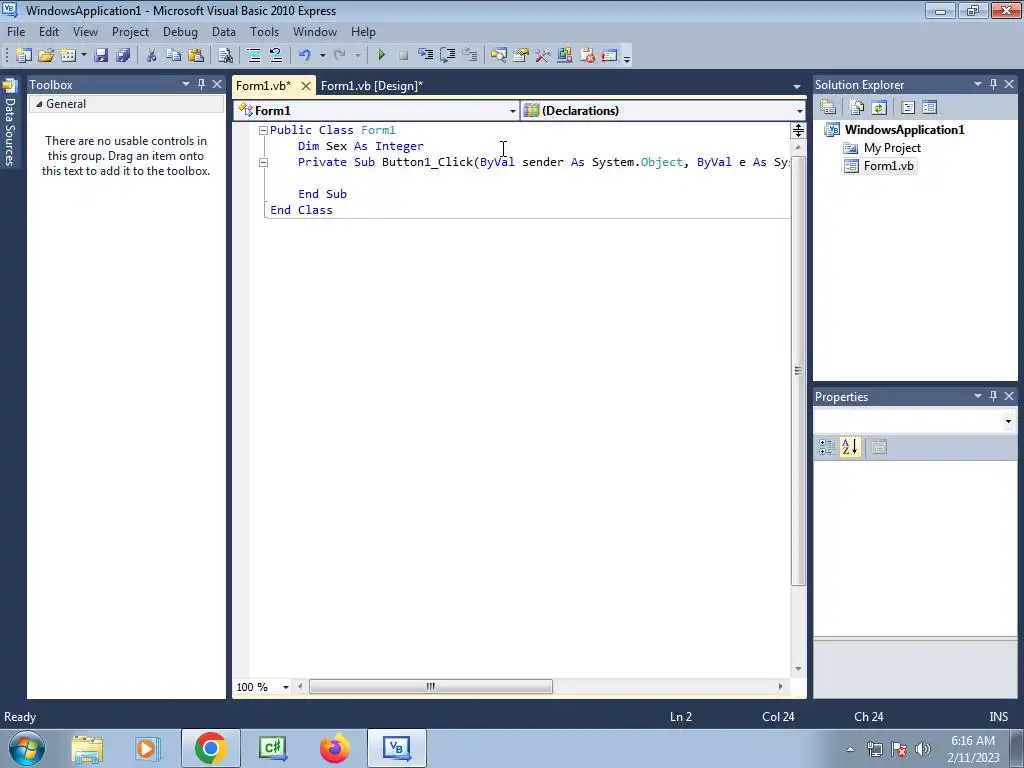Open the Add New Item dropdown arrow
Screen dimensions: 1024x768
(x=84, y=56)
